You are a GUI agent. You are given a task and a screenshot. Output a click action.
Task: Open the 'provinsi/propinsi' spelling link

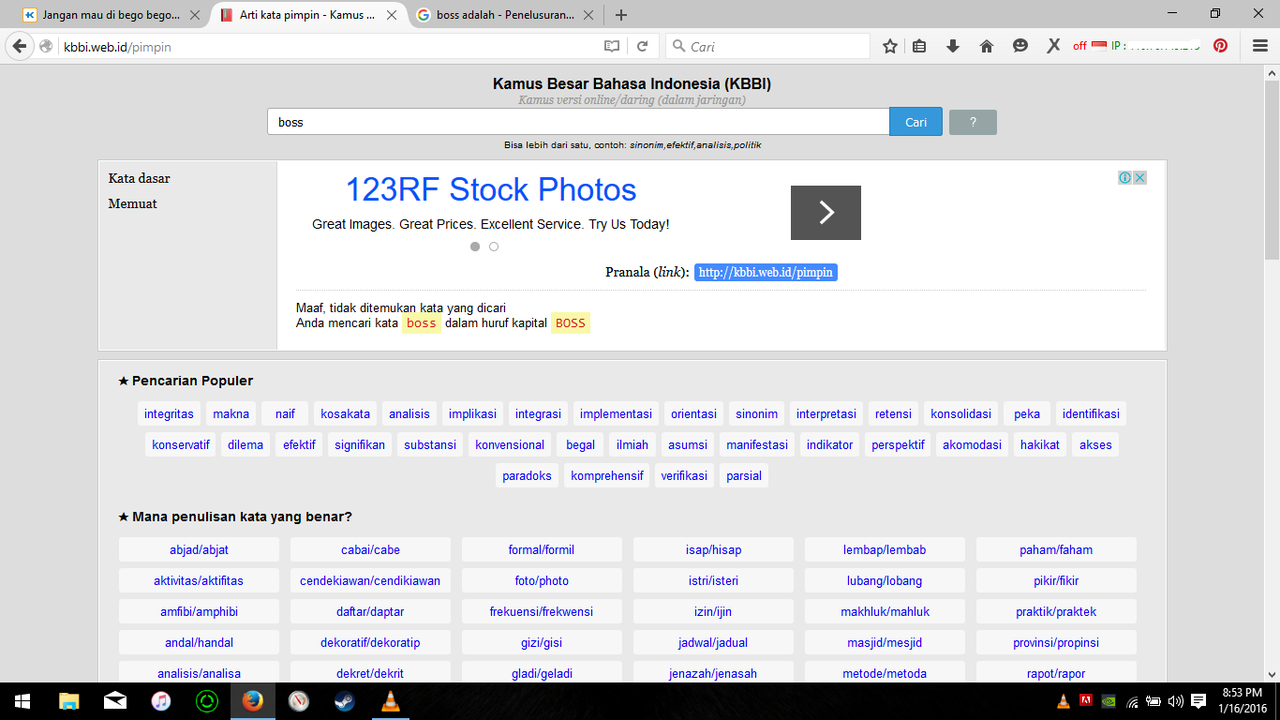1056,643
